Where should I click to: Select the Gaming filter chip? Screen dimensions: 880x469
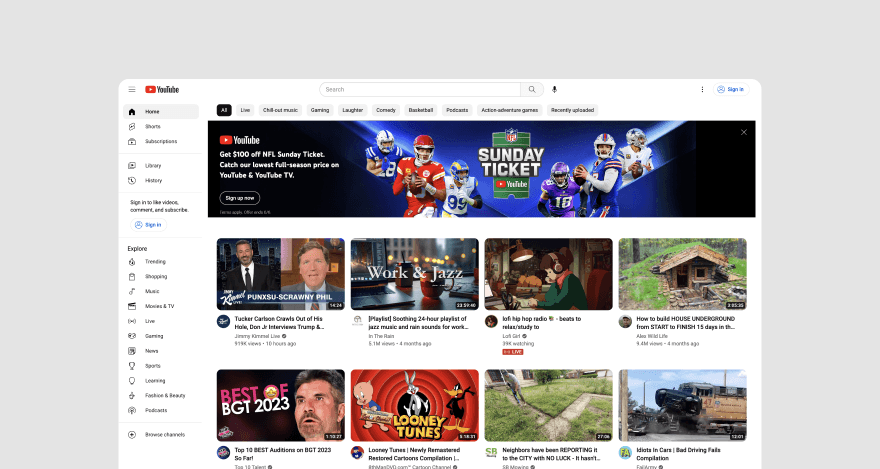[320, 110]
